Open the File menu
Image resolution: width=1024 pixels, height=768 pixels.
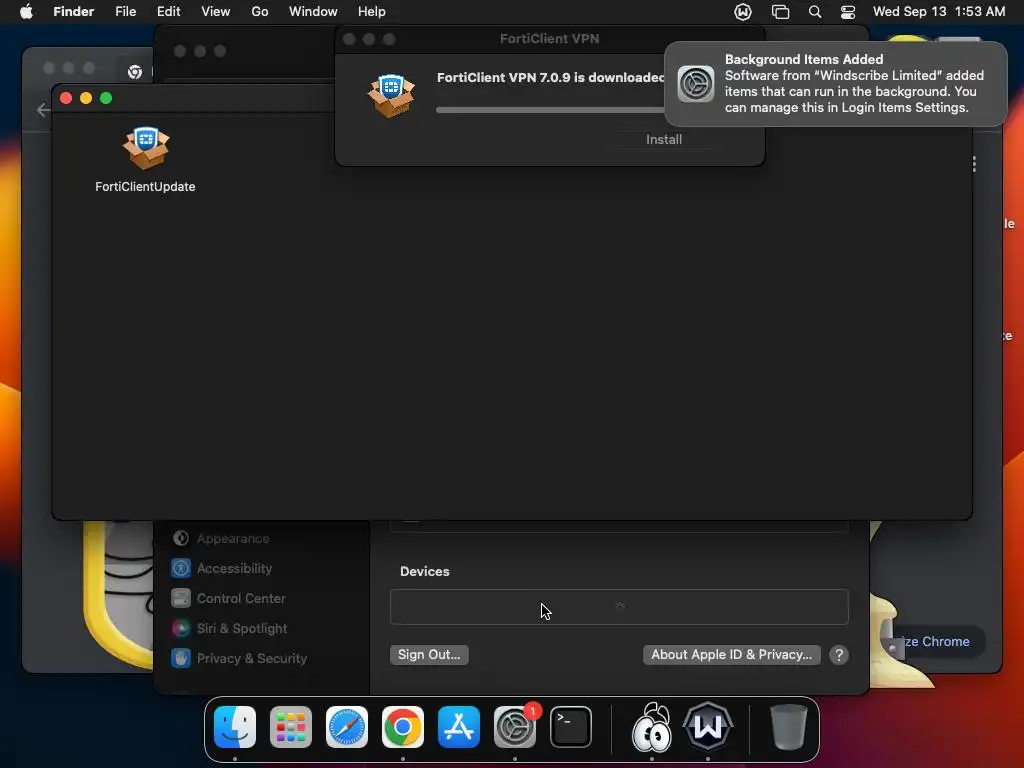coord(125,12)
